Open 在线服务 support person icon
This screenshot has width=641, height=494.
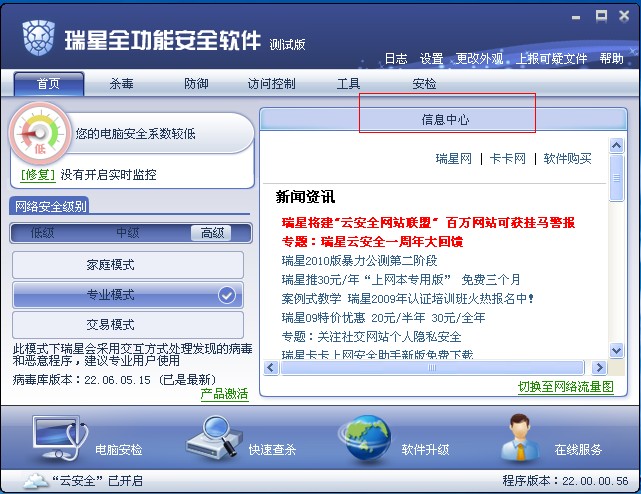(520, 438)
